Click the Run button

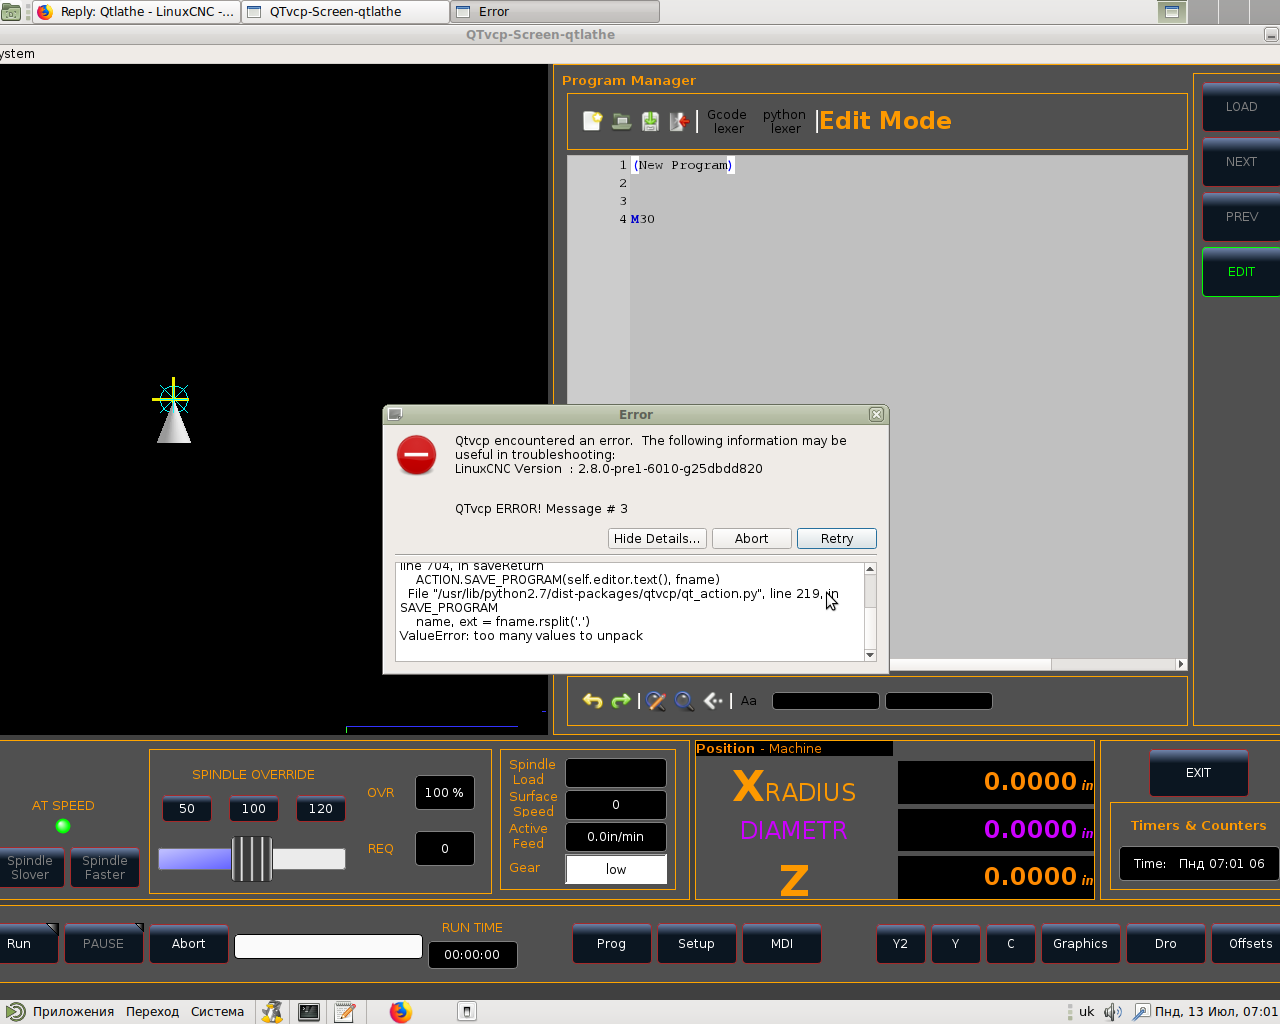pyautogui.click(x=27, y=944)
